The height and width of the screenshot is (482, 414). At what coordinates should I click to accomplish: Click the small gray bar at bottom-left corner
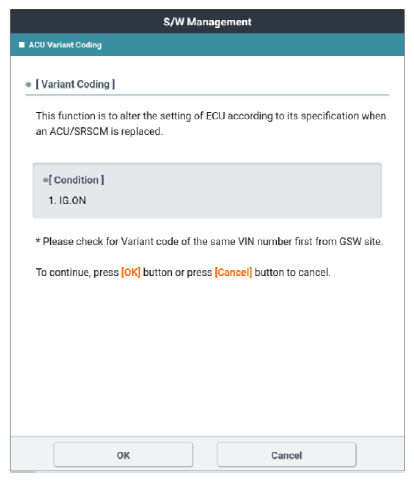(x=23, y=471)
